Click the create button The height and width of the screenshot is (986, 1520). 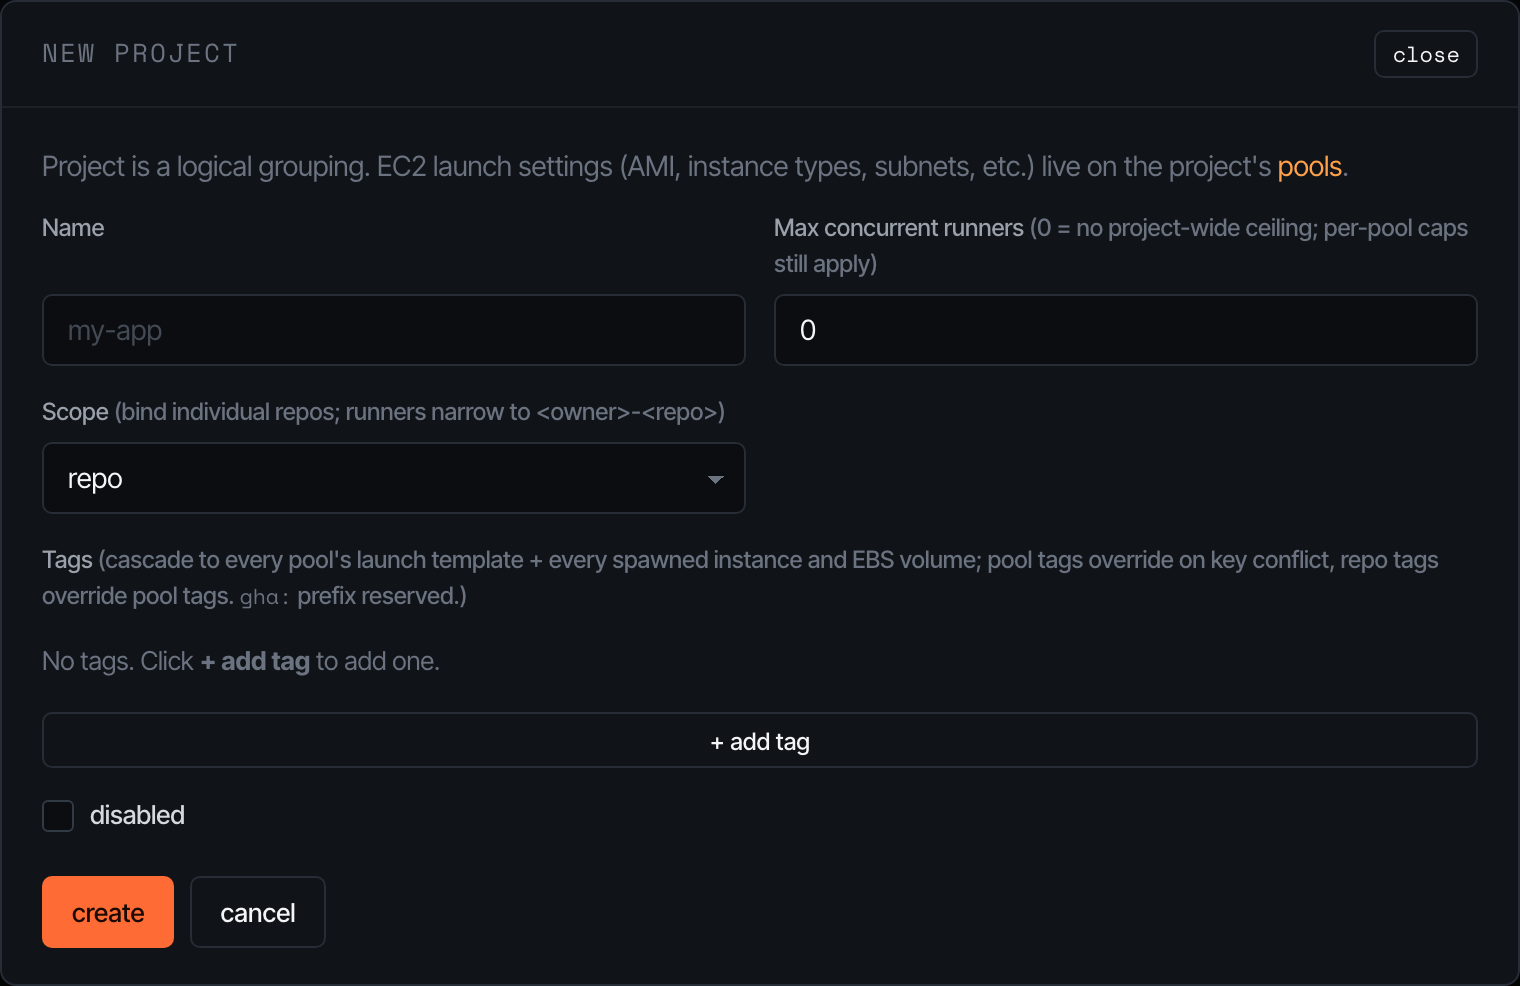[x=108, y=912]
